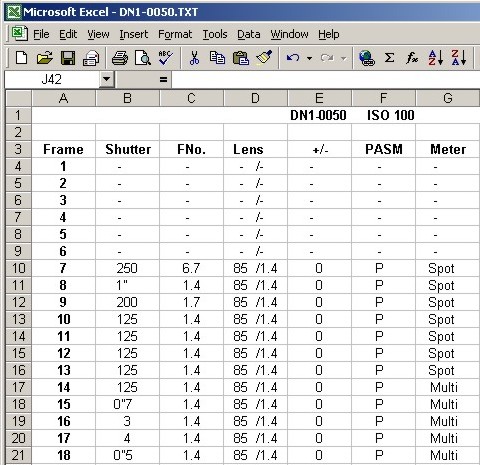
Task: Open the Undo history dropdown arrow
Action: point(310,58)
